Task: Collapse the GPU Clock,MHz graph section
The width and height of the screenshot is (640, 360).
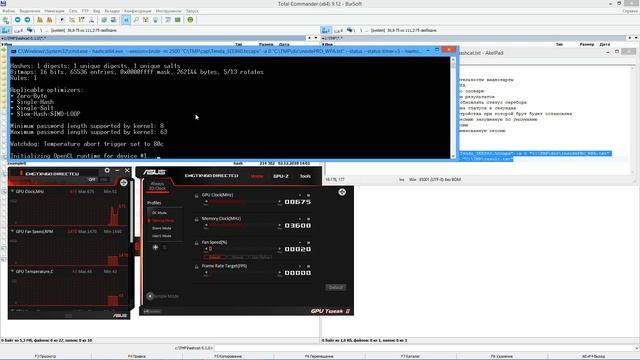Action: 12,191
